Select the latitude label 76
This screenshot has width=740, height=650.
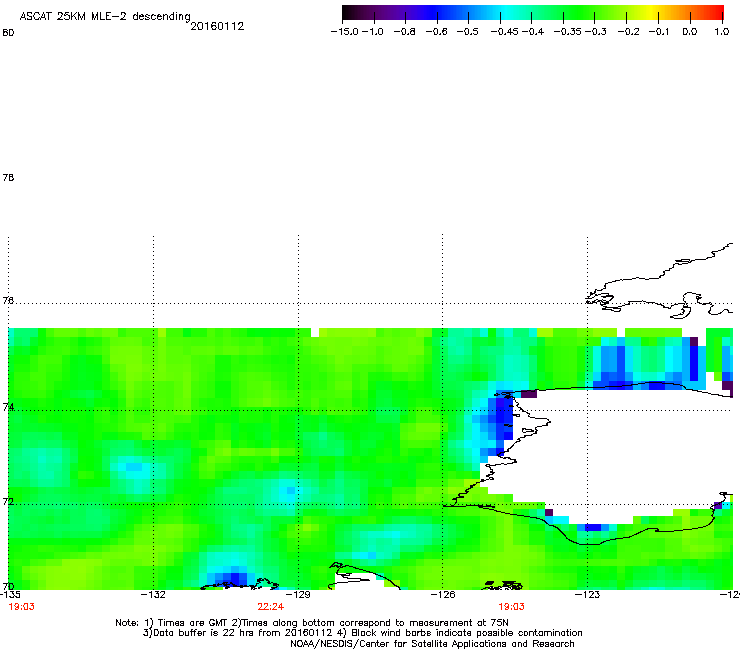coord(8,300)
